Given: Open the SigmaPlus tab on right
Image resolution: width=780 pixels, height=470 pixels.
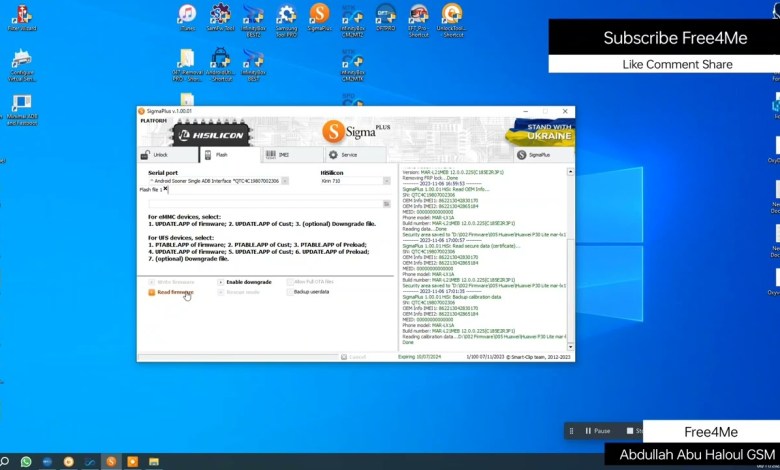Looking at the screenshot, I should click(543, 155).
